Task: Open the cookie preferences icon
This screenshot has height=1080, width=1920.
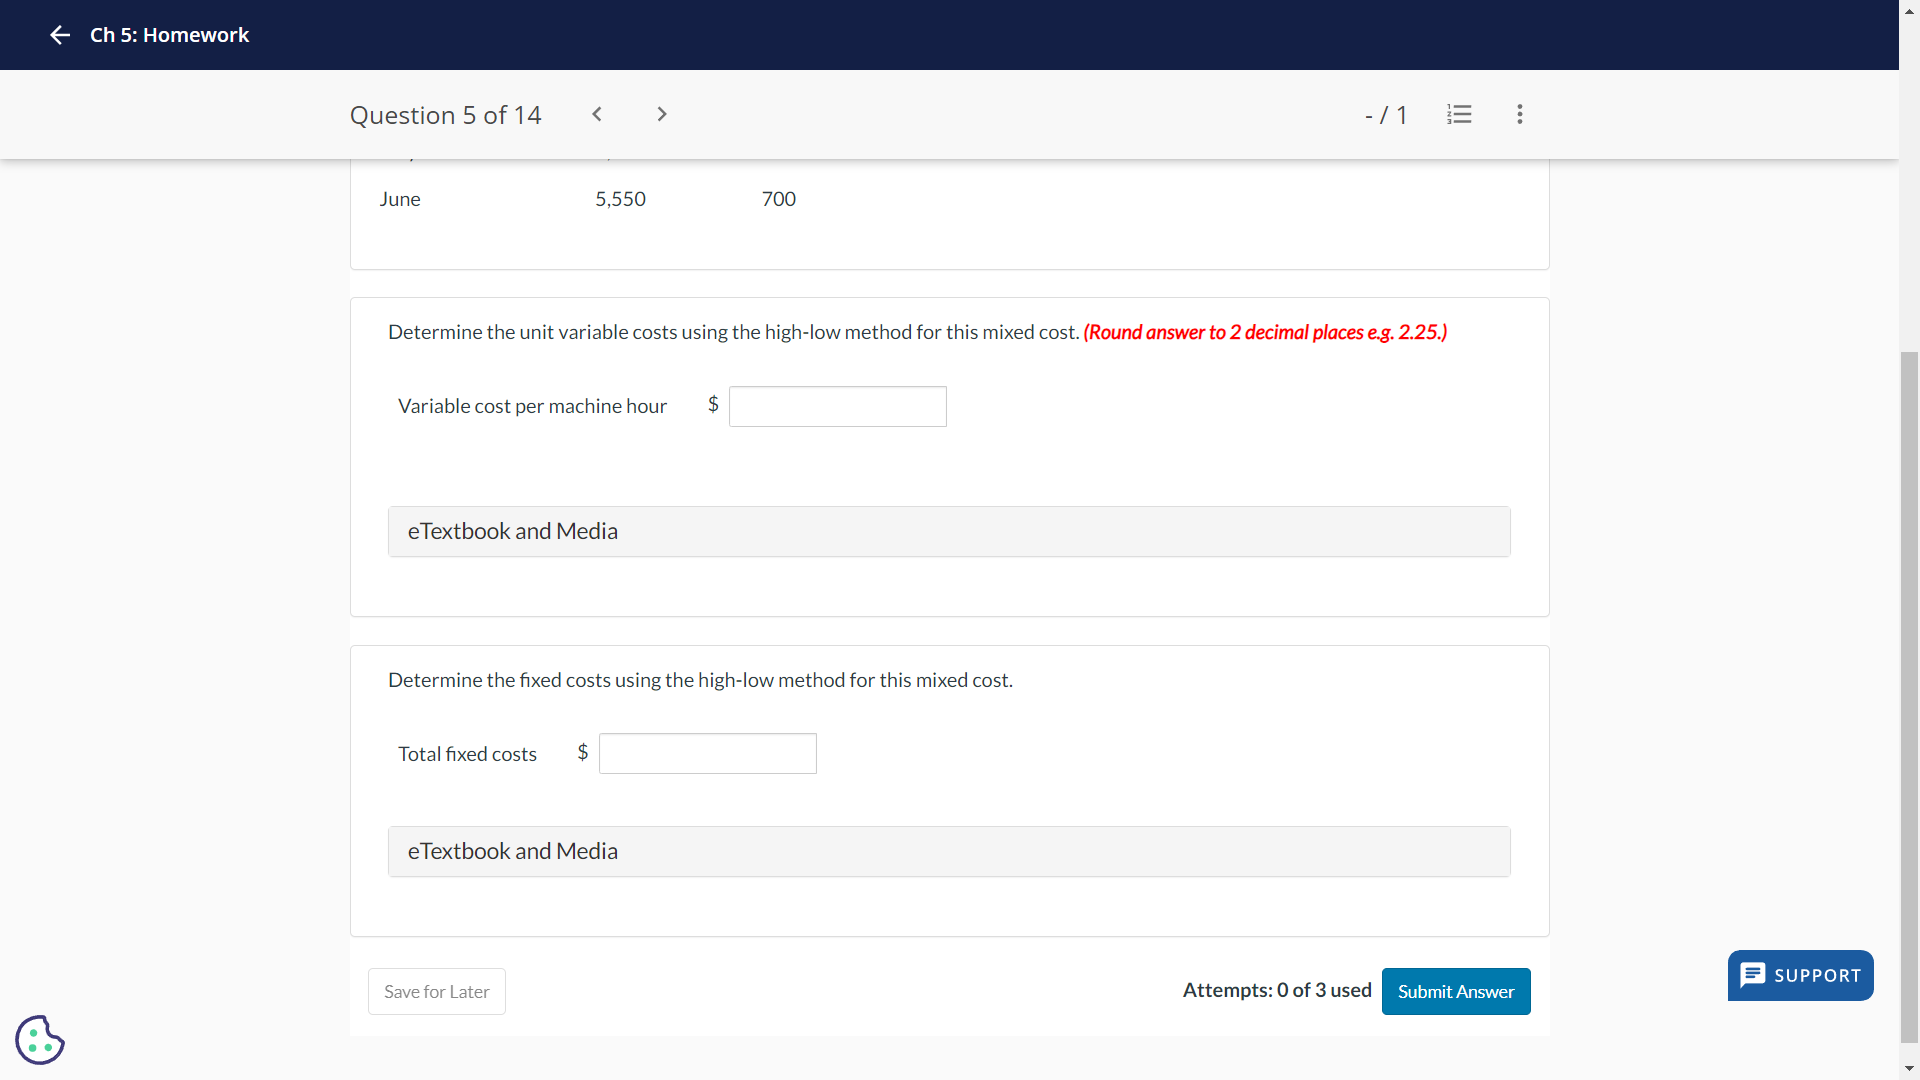Action: pyautogui.click(x=40, y=1040)
